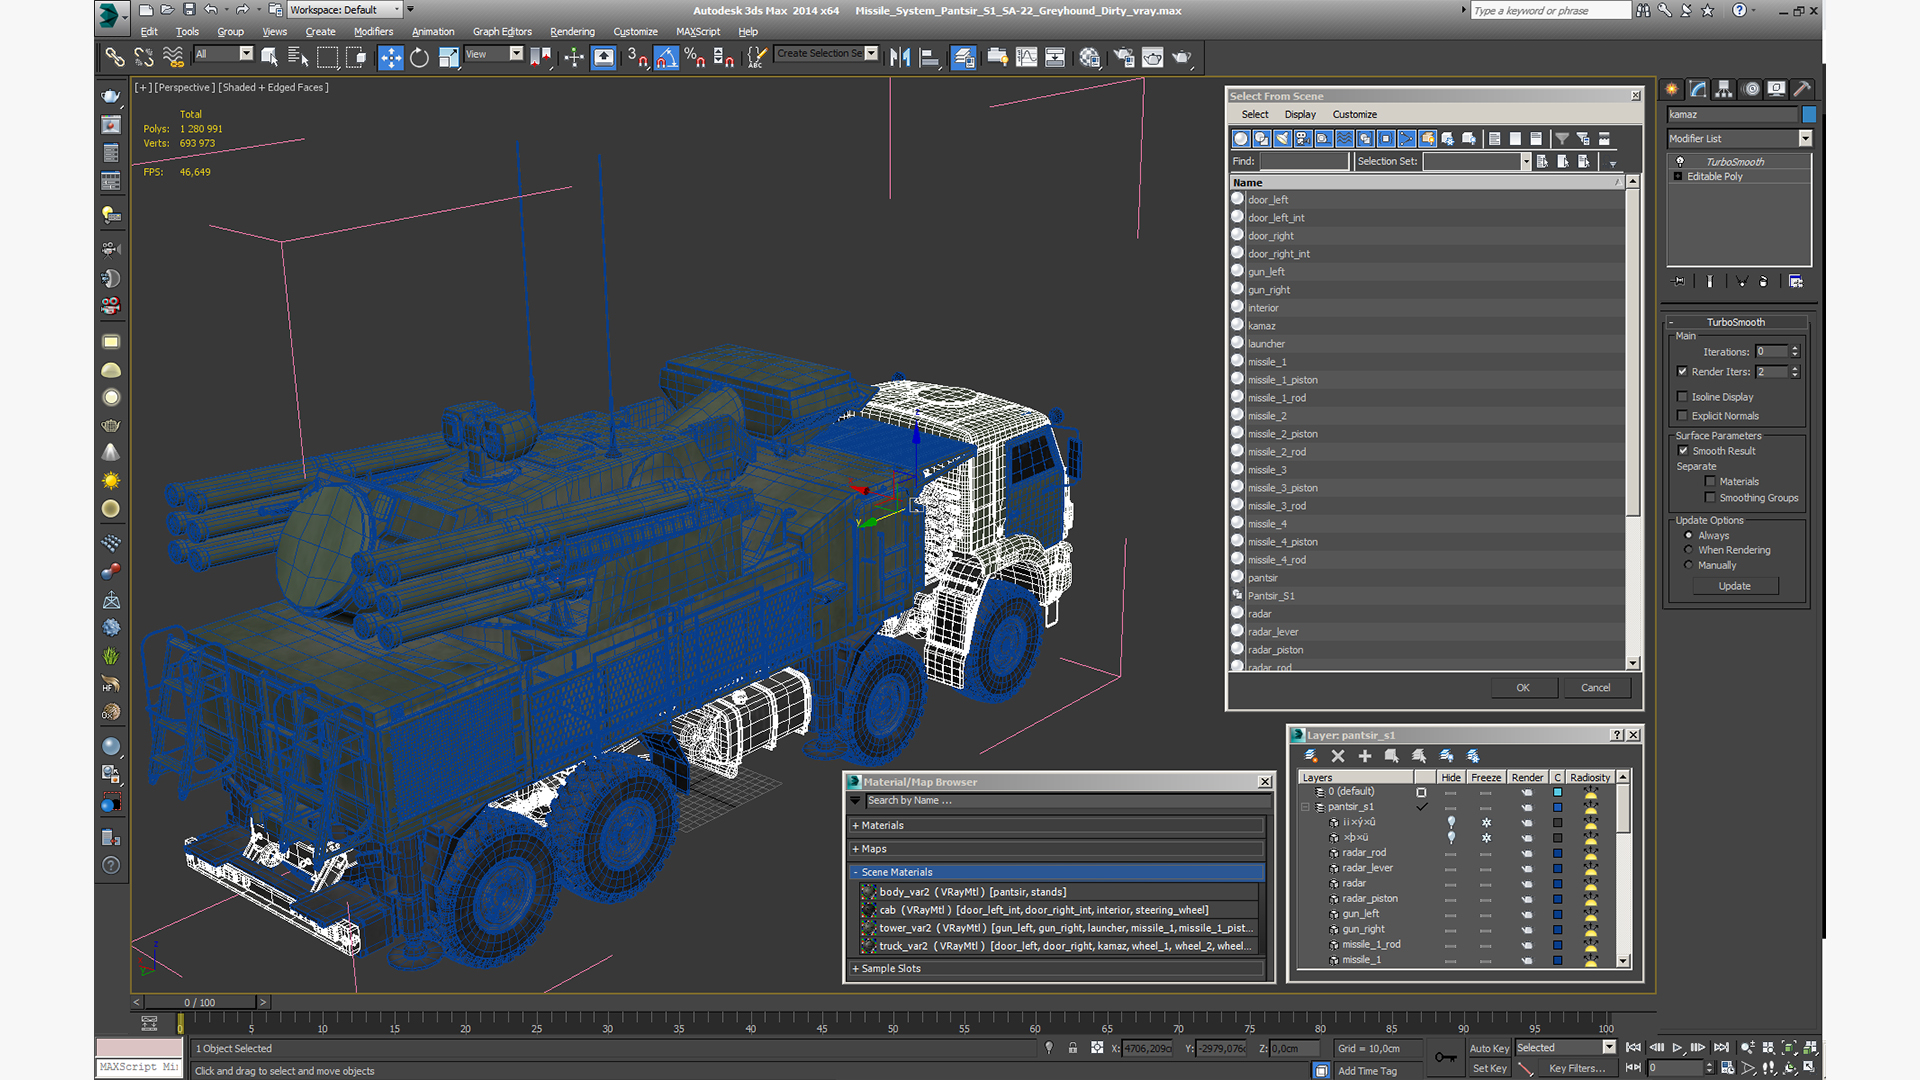Click Select Highlighted Objects and Layers icon
The height and width of the screenshot is (1080, 1920).
(1392, 756)
